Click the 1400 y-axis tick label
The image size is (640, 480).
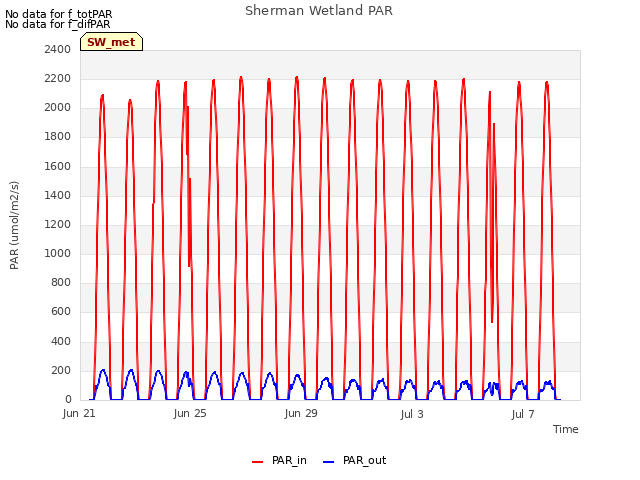[58, 196]
